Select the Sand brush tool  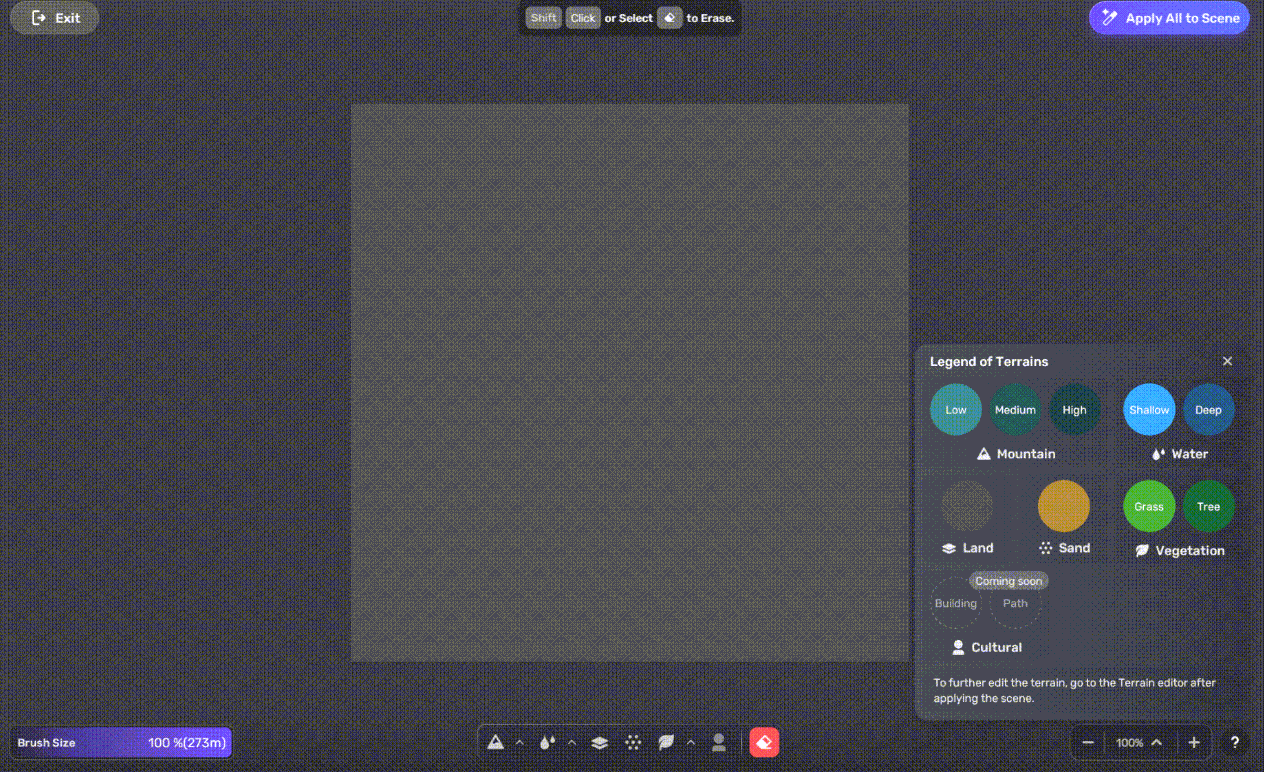click(x=633, y=742)
